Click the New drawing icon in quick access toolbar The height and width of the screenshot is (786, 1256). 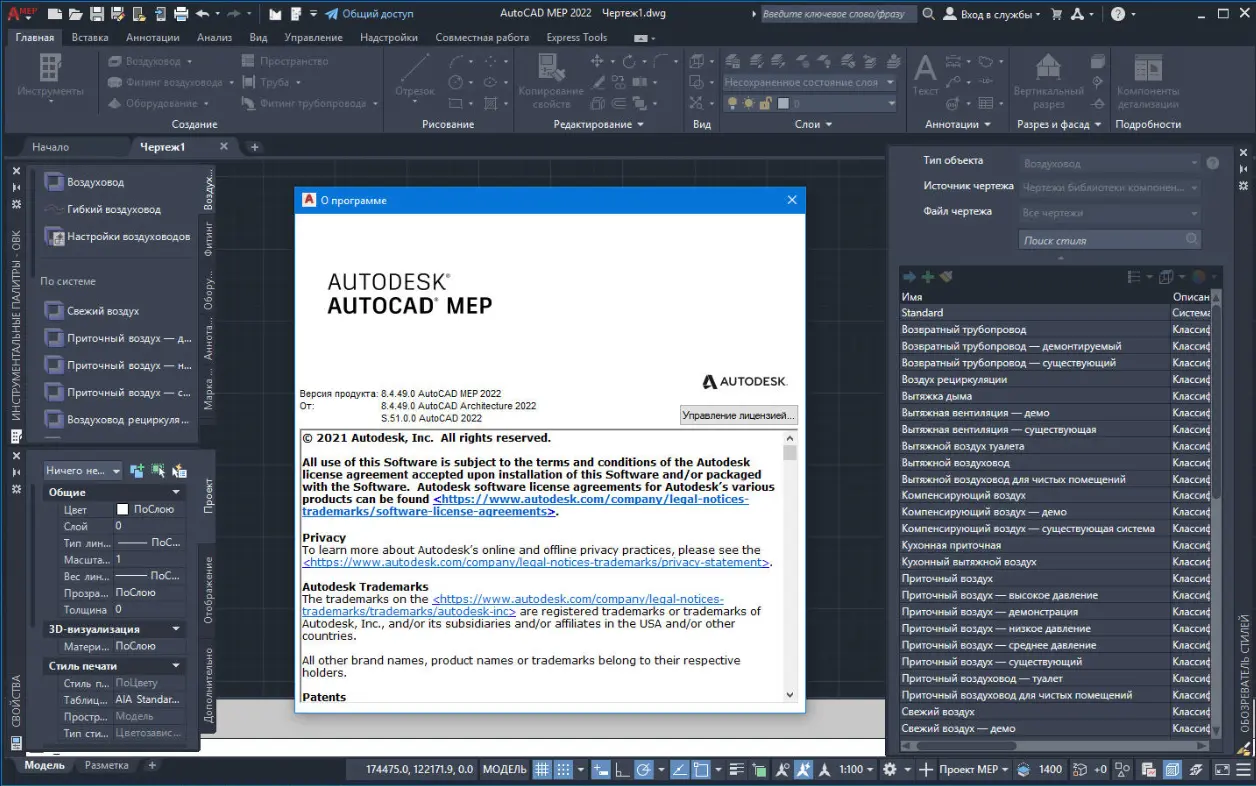[x=53, y=14]
